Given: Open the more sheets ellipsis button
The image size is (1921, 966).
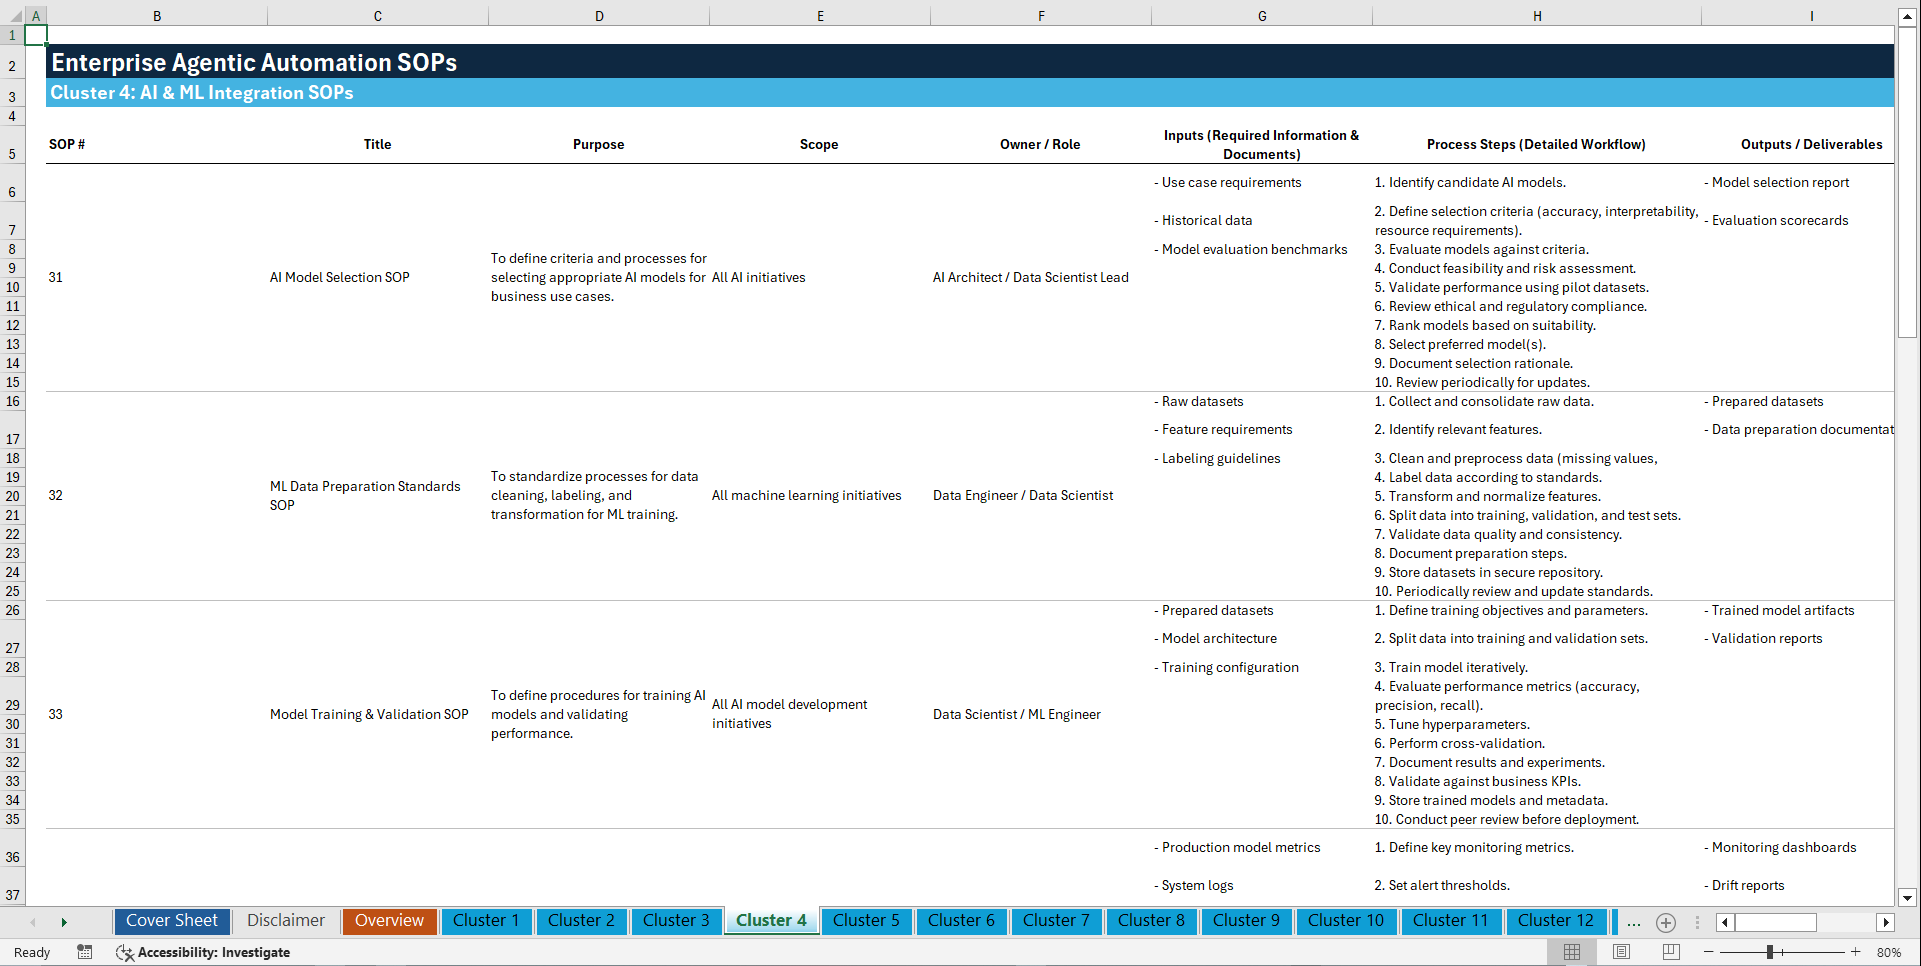Looking at the screenshot, I should 1633,923.
